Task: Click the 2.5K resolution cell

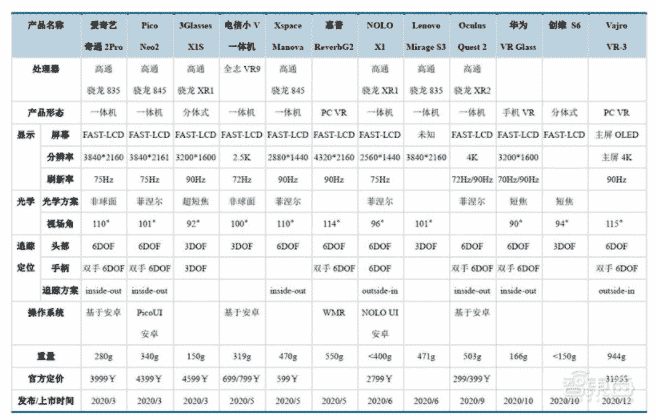Action: [242, 157]
